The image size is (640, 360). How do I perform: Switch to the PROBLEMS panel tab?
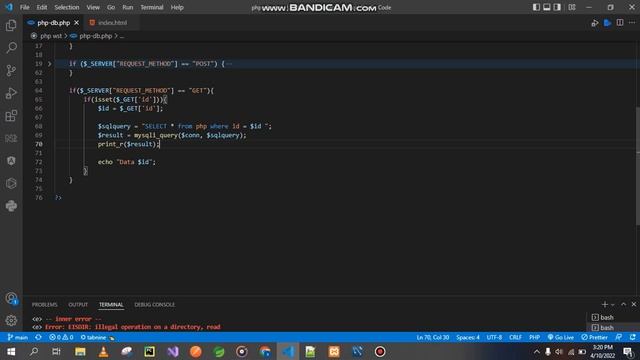click(x=44, y=305)
